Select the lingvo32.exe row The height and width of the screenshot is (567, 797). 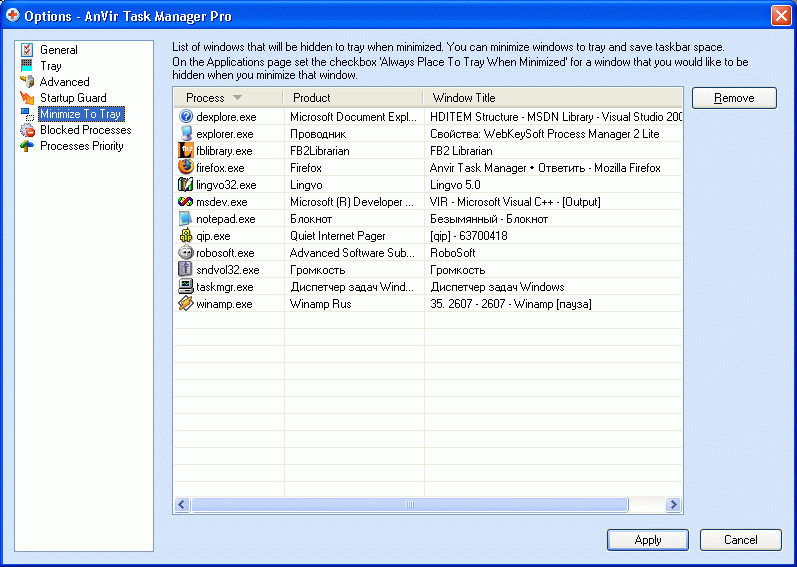click(428, 184)
